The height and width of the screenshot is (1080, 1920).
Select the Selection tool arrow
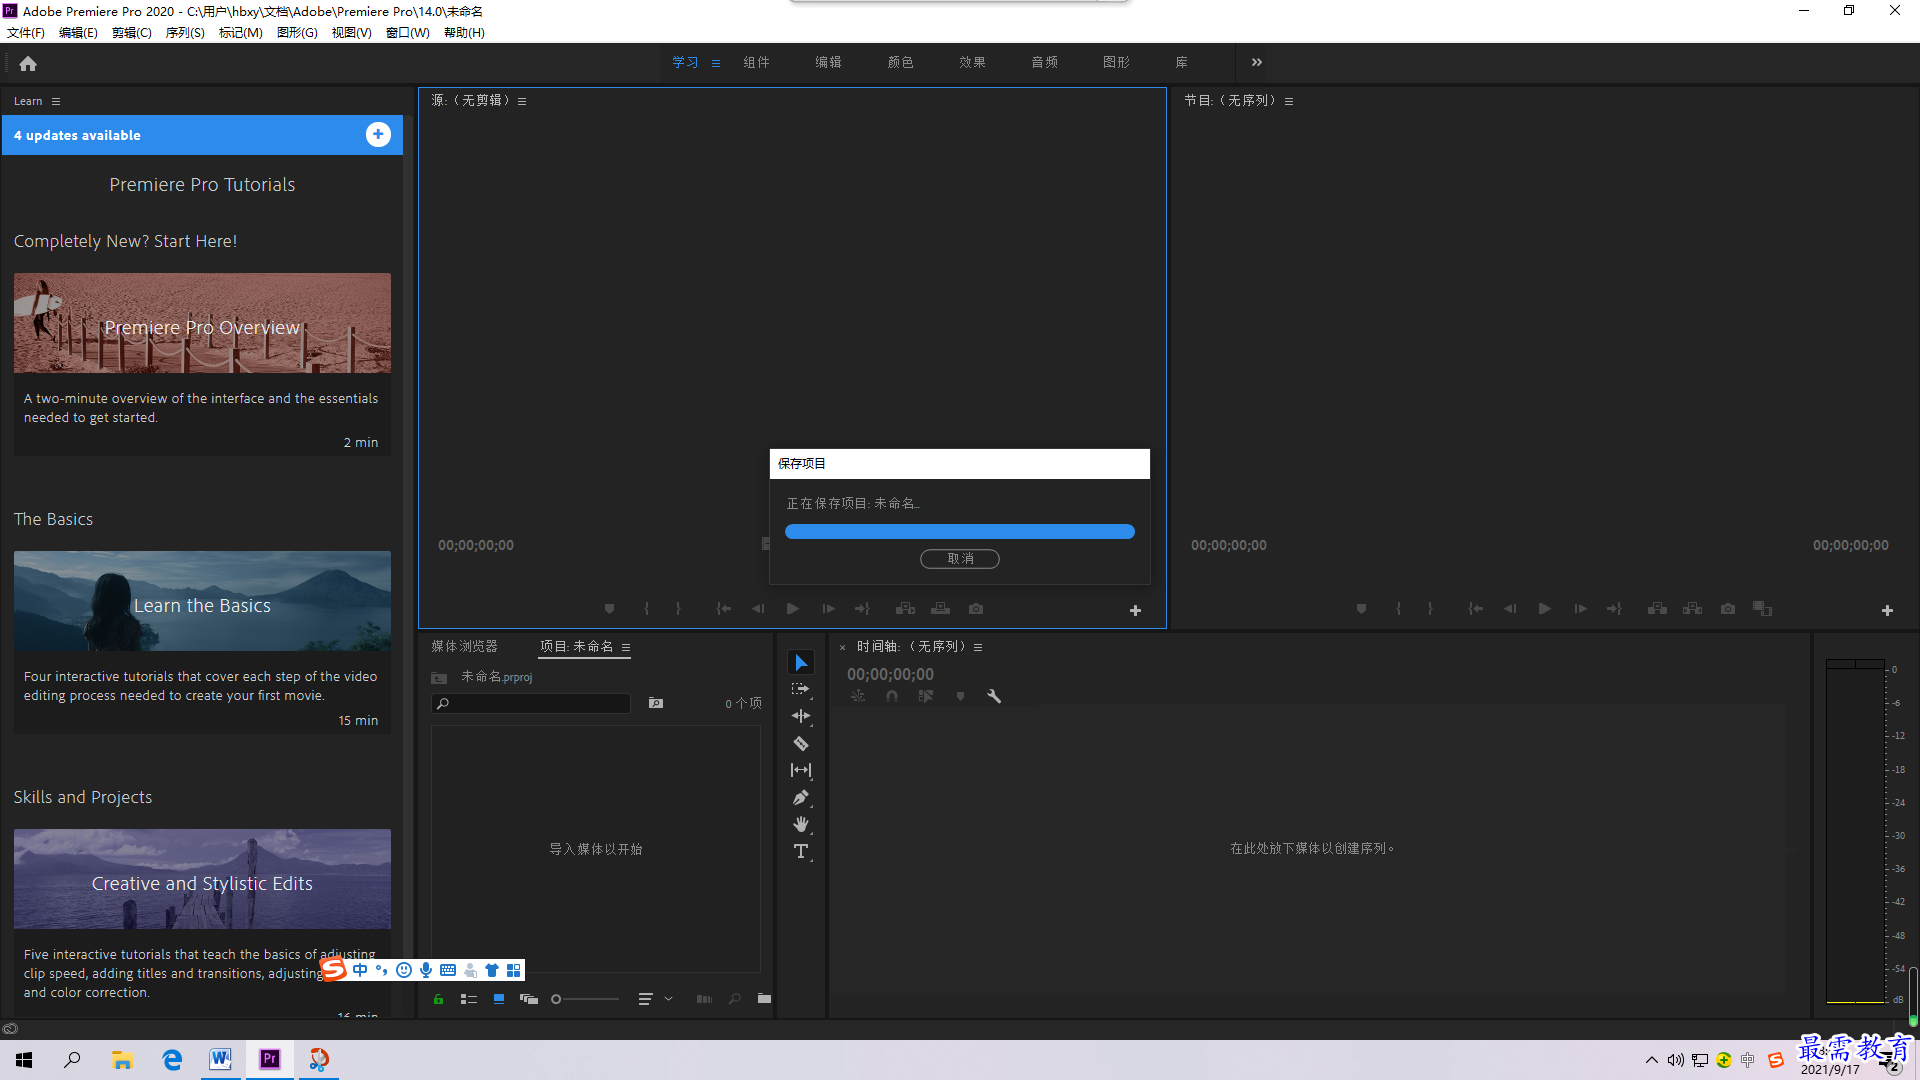pos(801,663)
